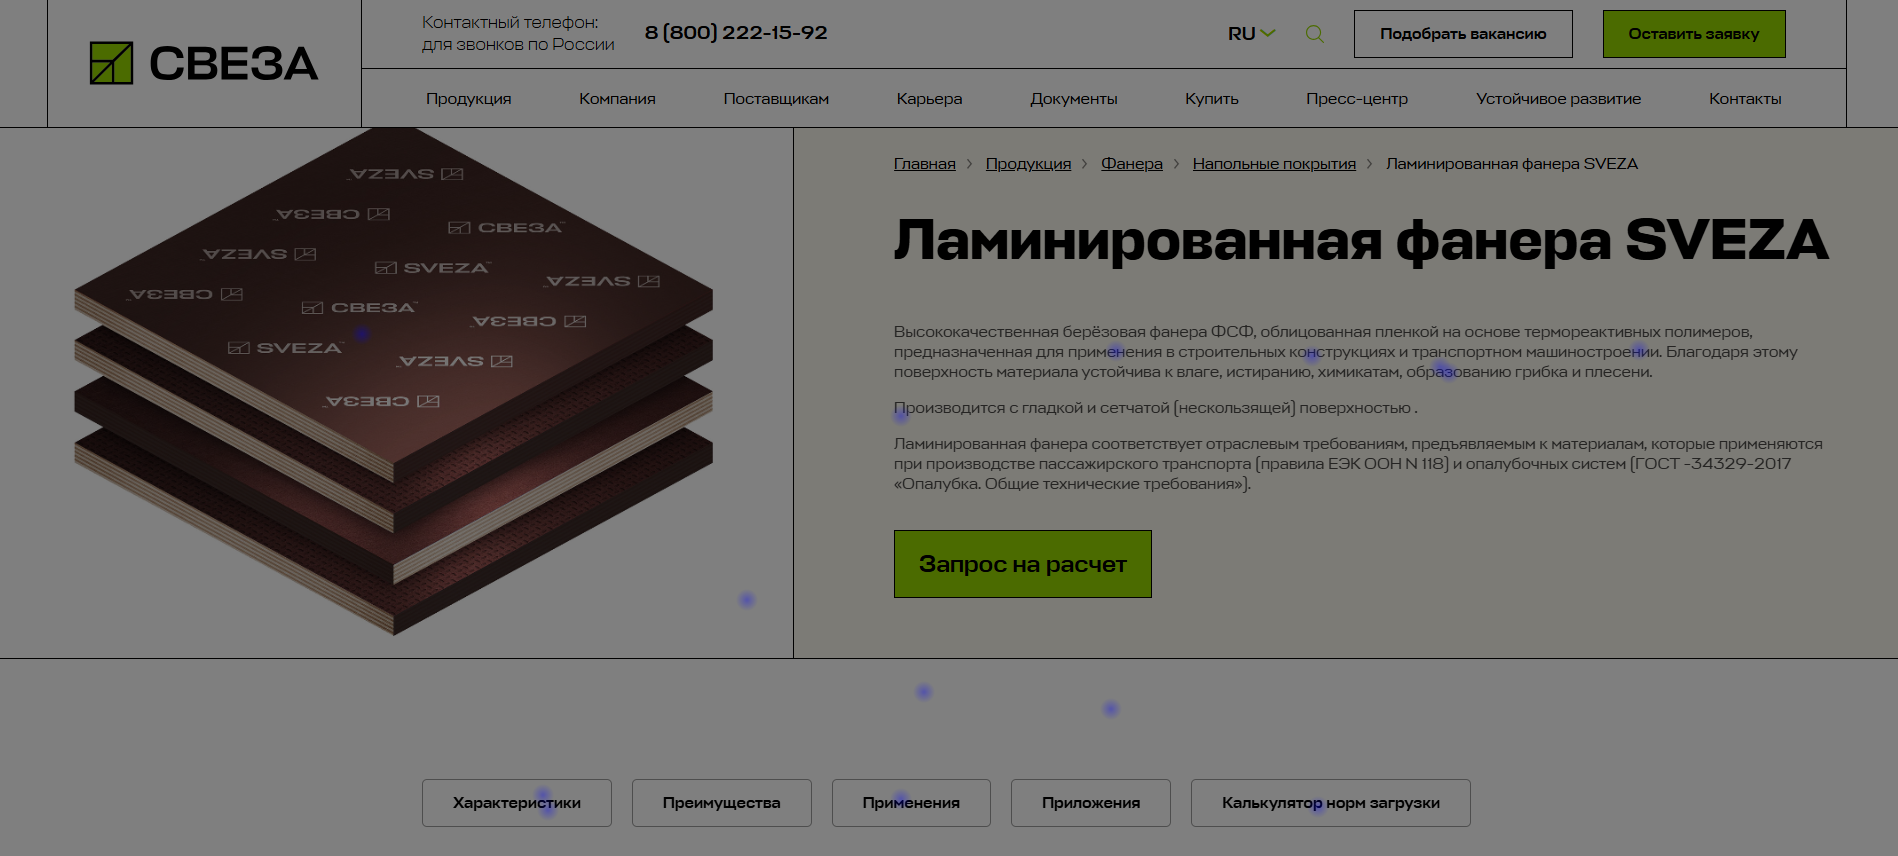Open the Поставщикам menu item
Screen dimensions: 1898x856
[x=776, y=98]
